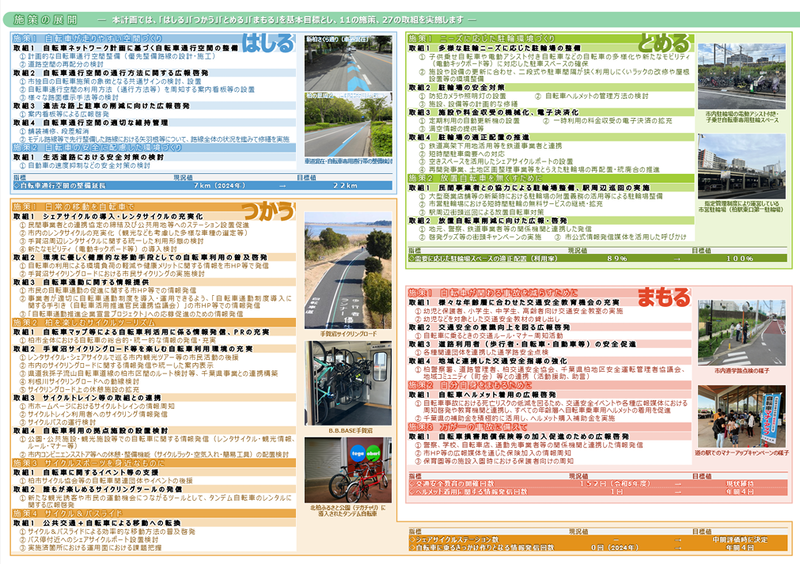Click heading 自転車の安全に配慮した環境づくり
800x564 pixels.
(113, 148)
